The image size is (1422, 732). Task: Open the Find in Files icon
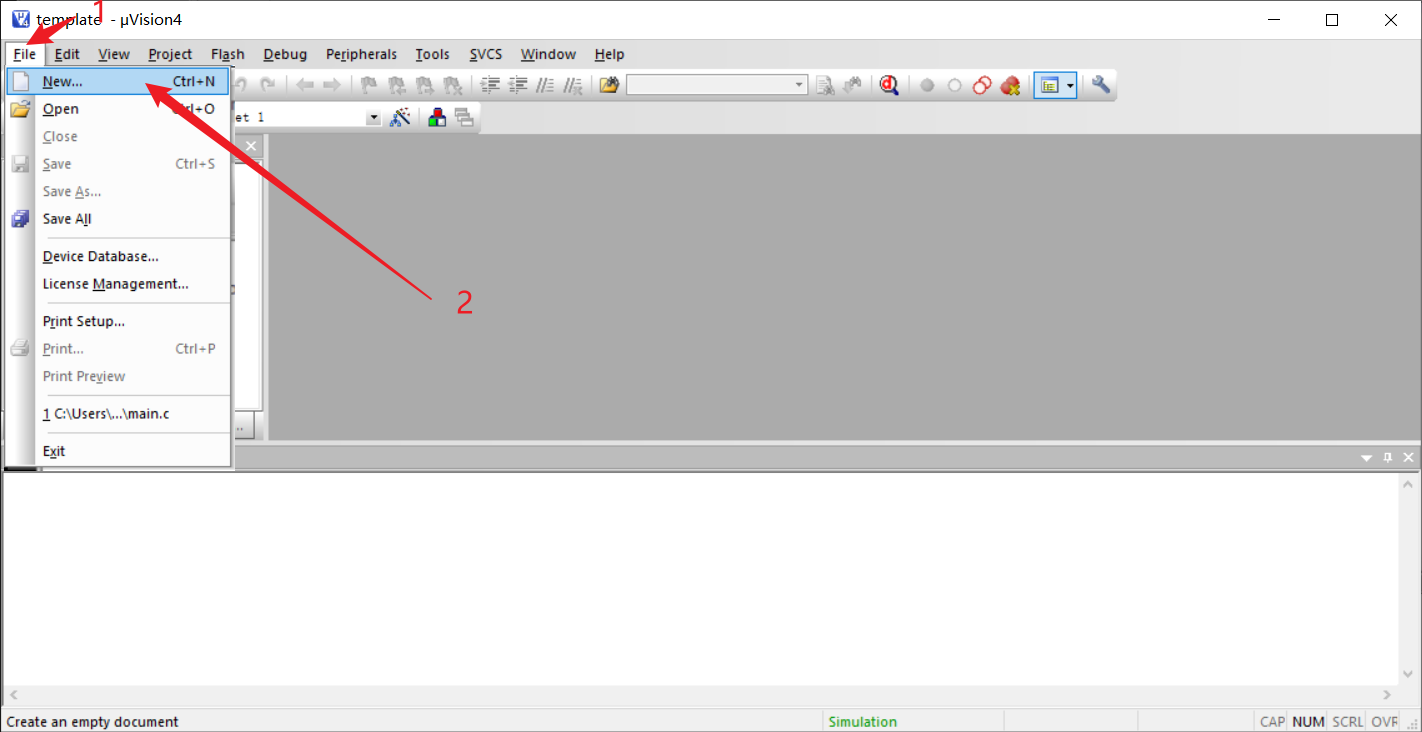[609, 85]
